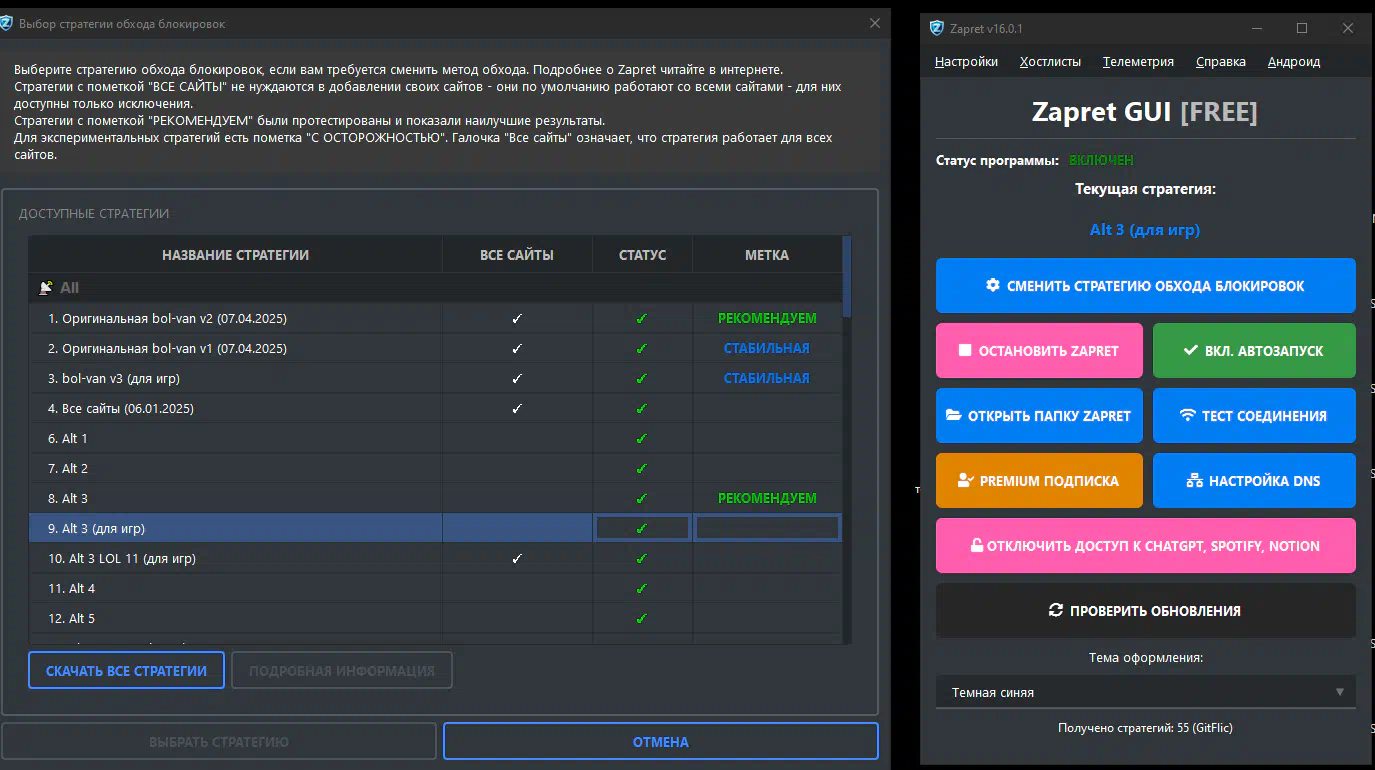Open the Справка menu
The height and width of the screenshot is (770, 1375).
pos(1220,61)
